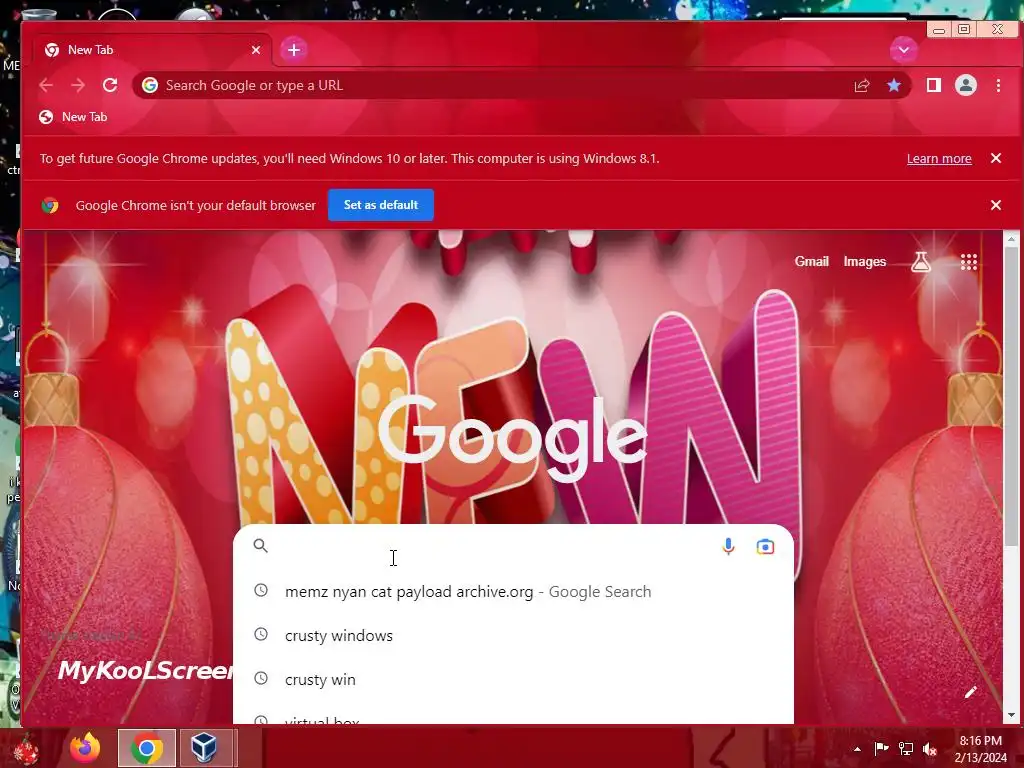The image size is (1024, 768).
Task: Toggle the Chrome side panel icon
Action: 934,85
